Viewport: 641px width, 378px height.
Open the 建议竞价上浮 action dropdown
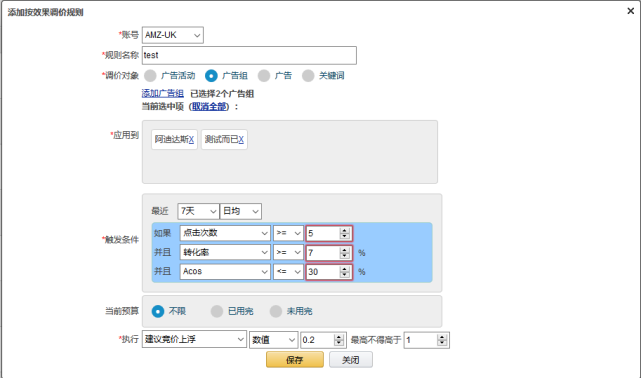[194, 339]
